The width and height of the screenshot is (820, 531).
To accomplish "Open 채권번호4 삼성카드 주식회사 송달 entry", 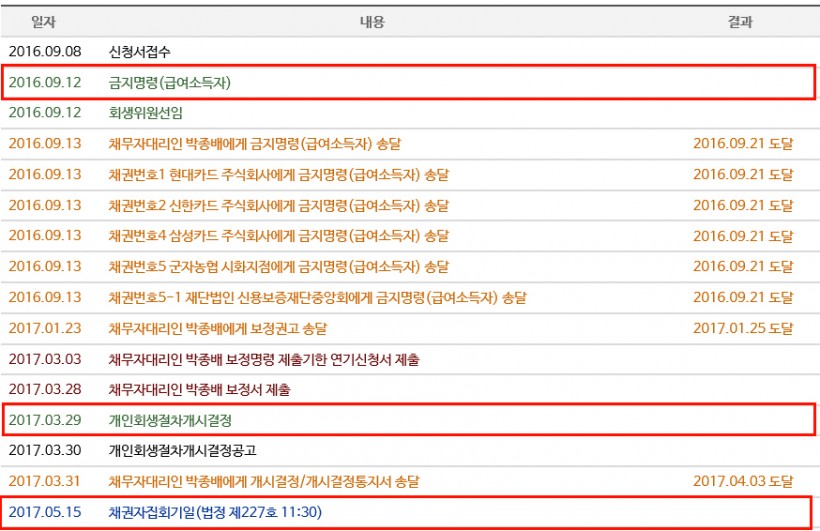I will (279, 235).
